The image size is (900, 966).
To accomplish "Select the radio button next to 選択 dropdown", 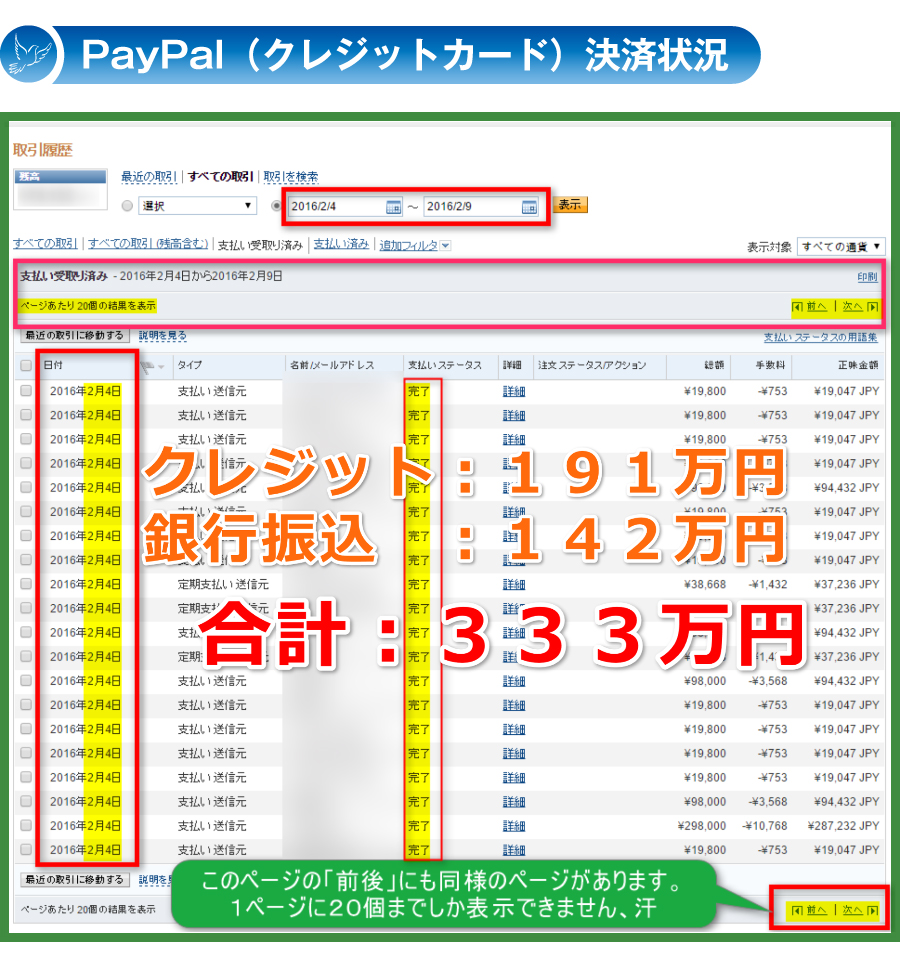I will (127, 206).
